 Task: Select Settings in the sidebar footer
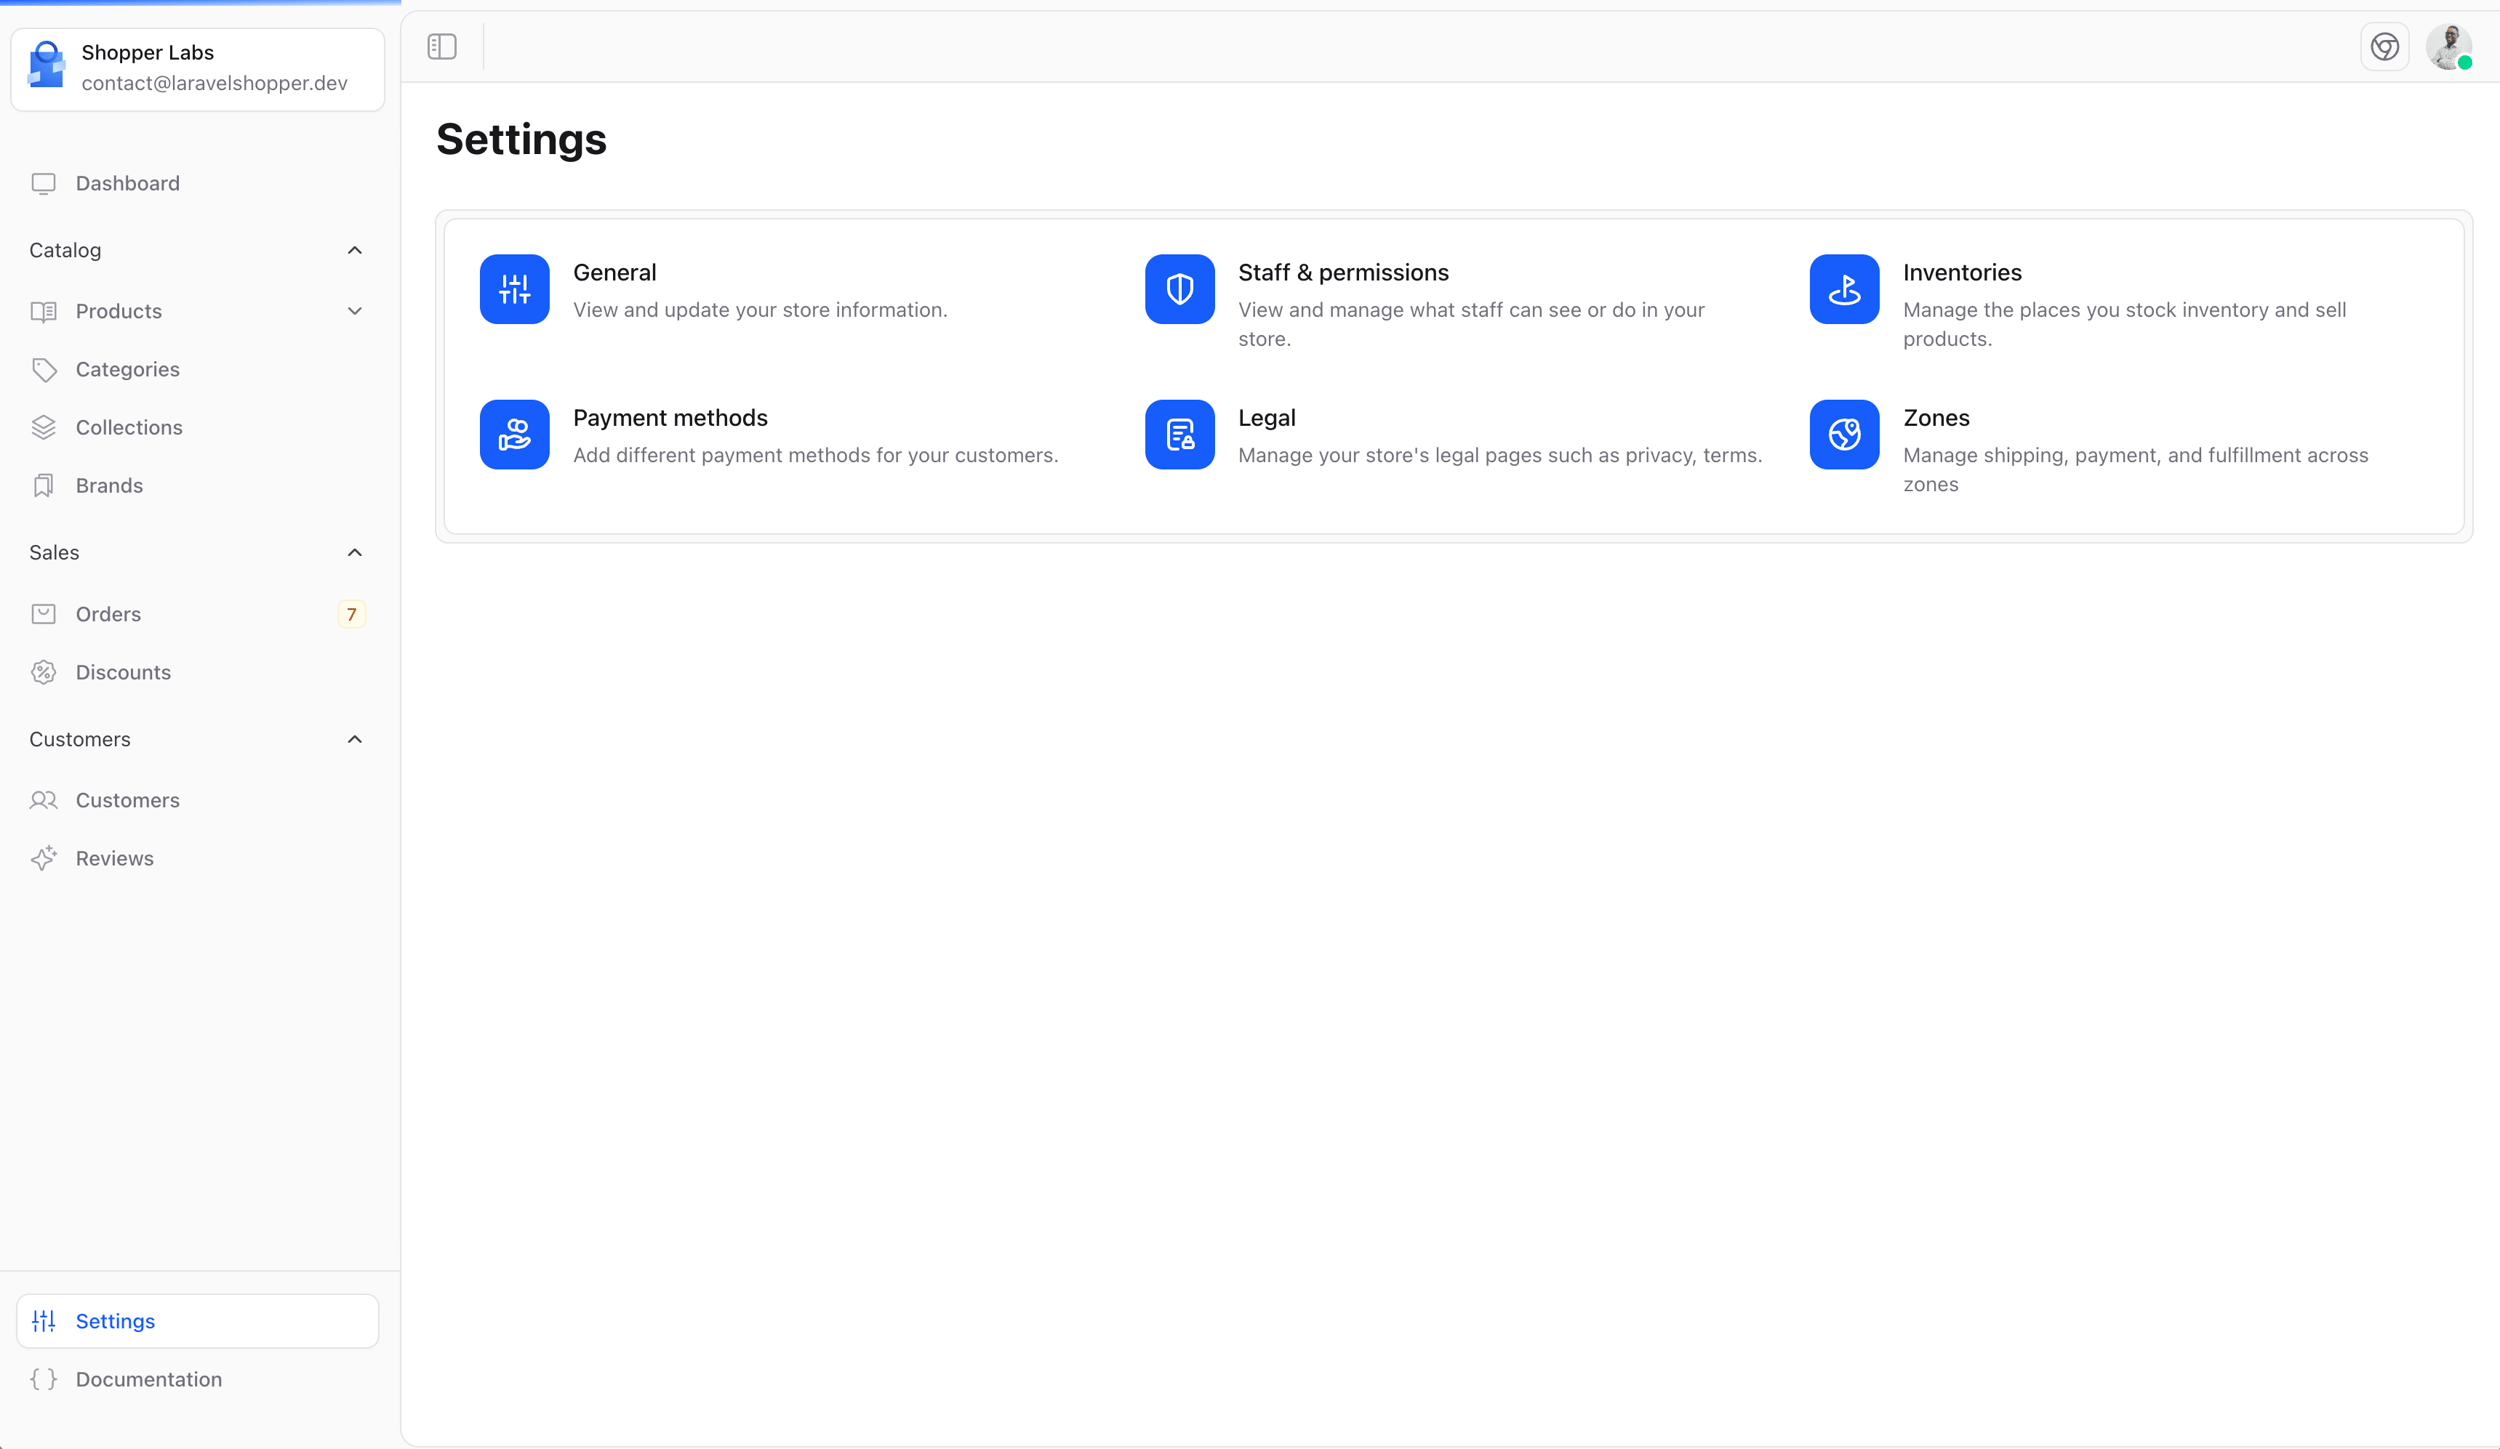tap(197, 1321)
